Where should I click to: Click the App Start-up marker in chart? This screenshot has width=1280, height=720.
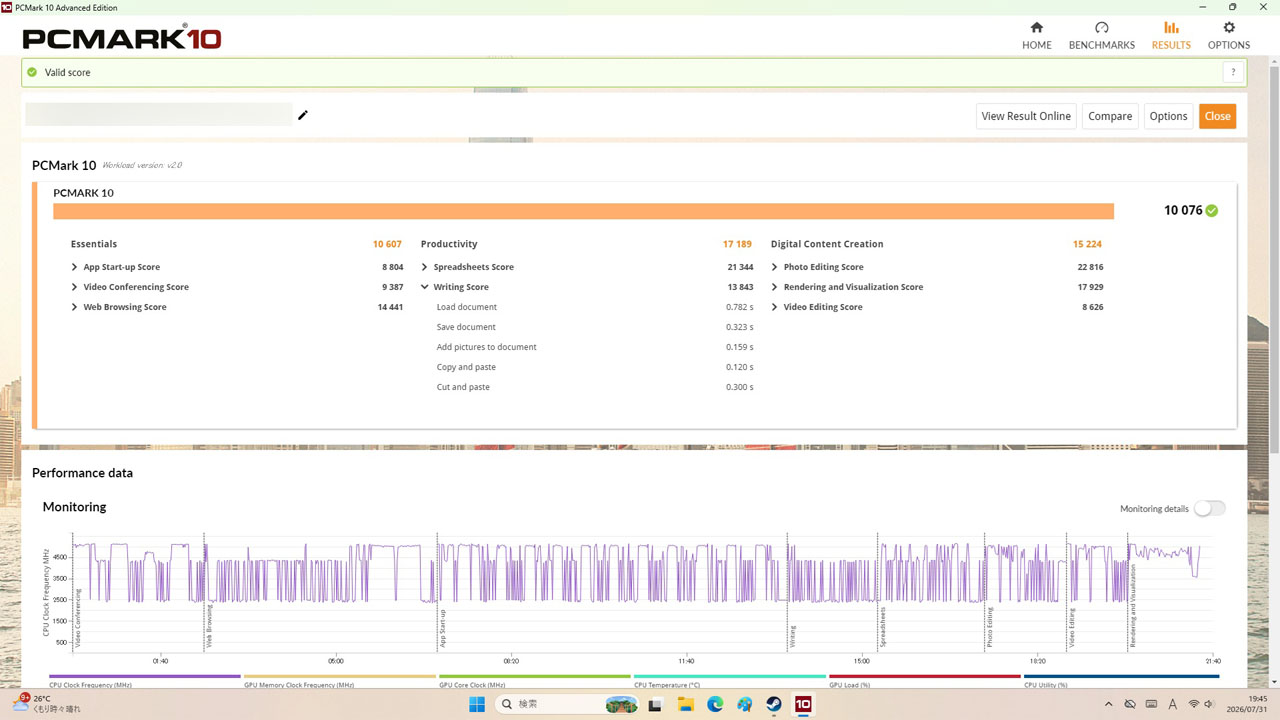[x=443, y=629]
